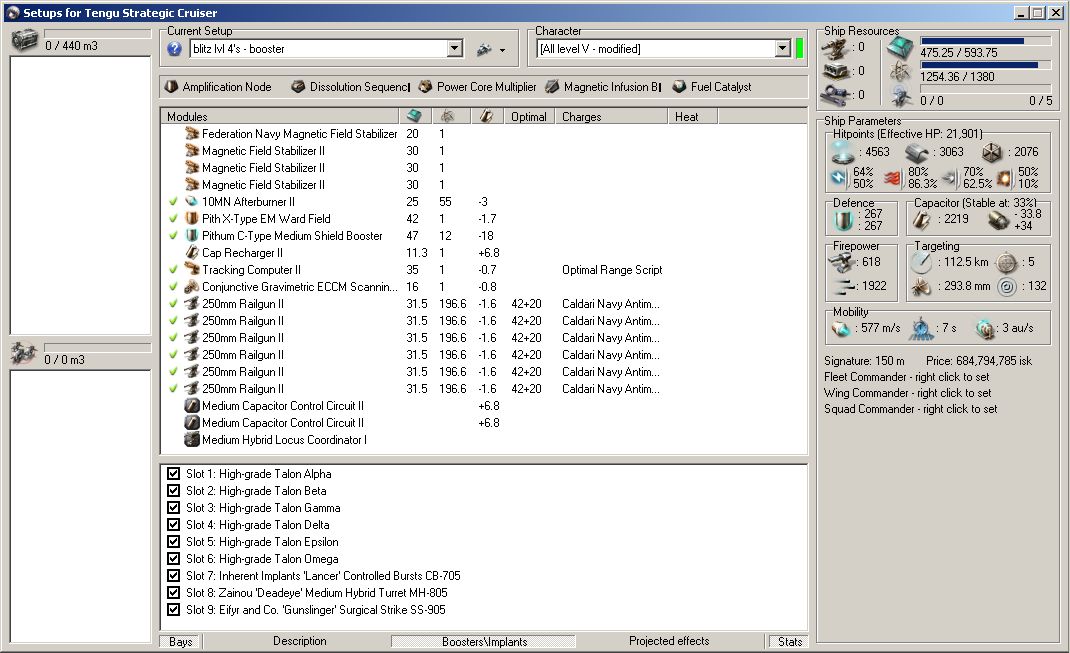Toggle the Tracking Computer II active state
This screenshot has height=653, width=1070.
173,270
